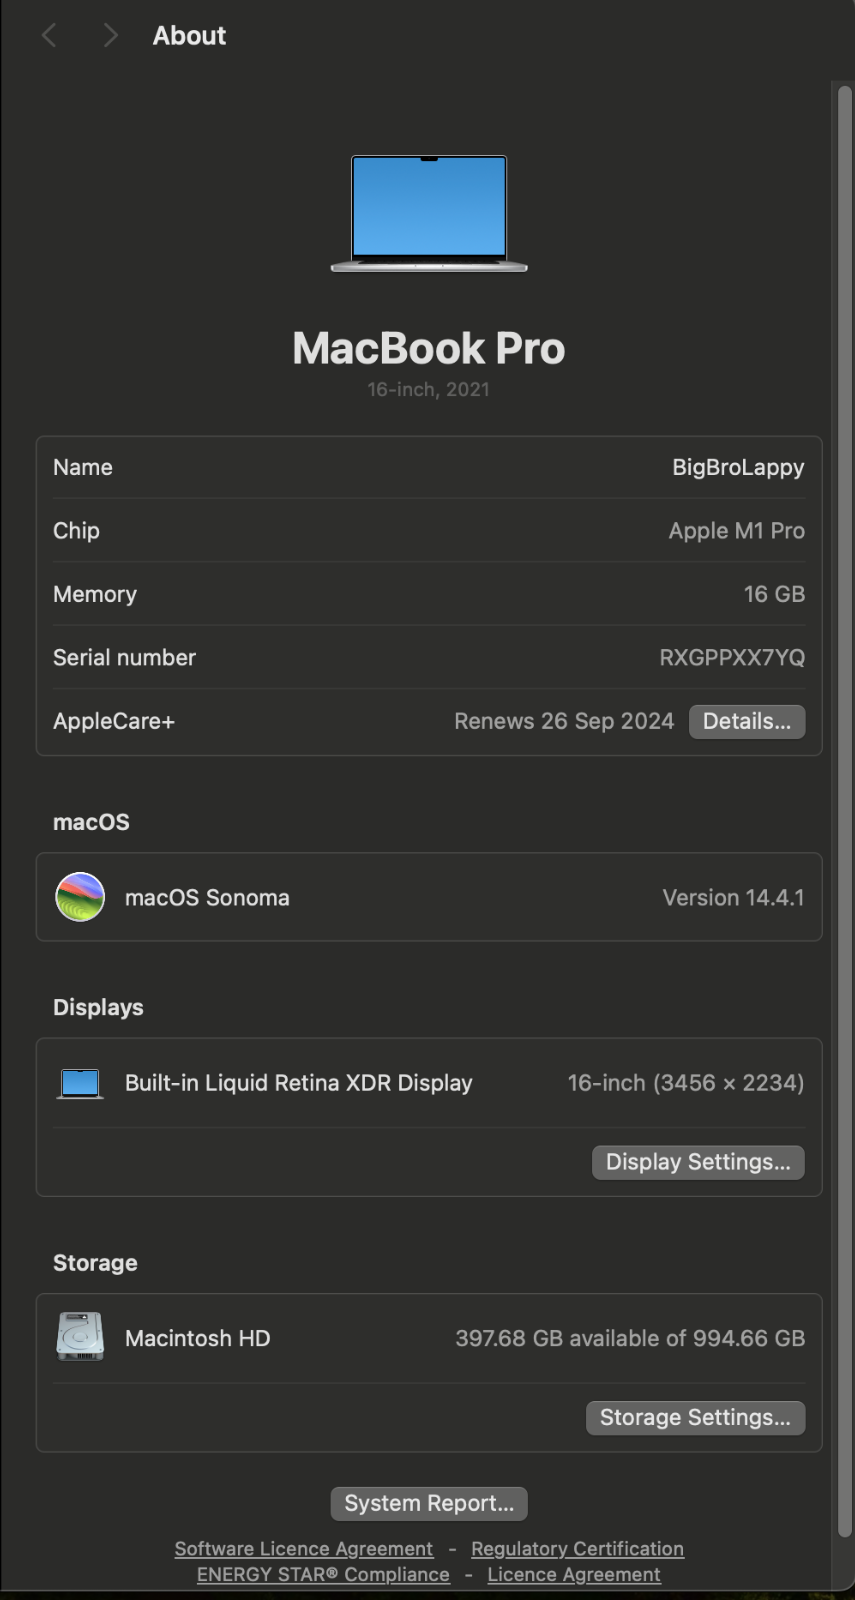The image size is (855, 1600).
Task: Click the 16 GB memory value
Action: pyautogui.click(x=774, y=594)
